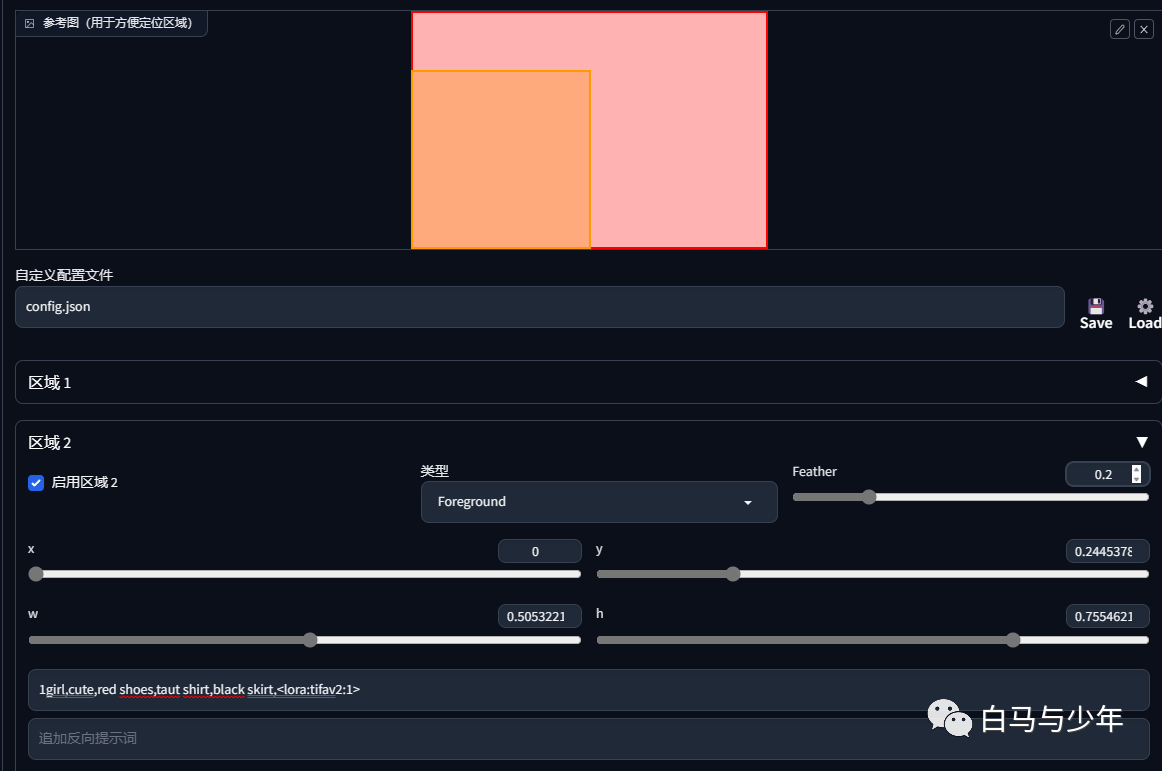This screenshot has height=771, width=1162.
Task: Click the 追加反向提示词 negative prompt field
Action: pos(588,738)
